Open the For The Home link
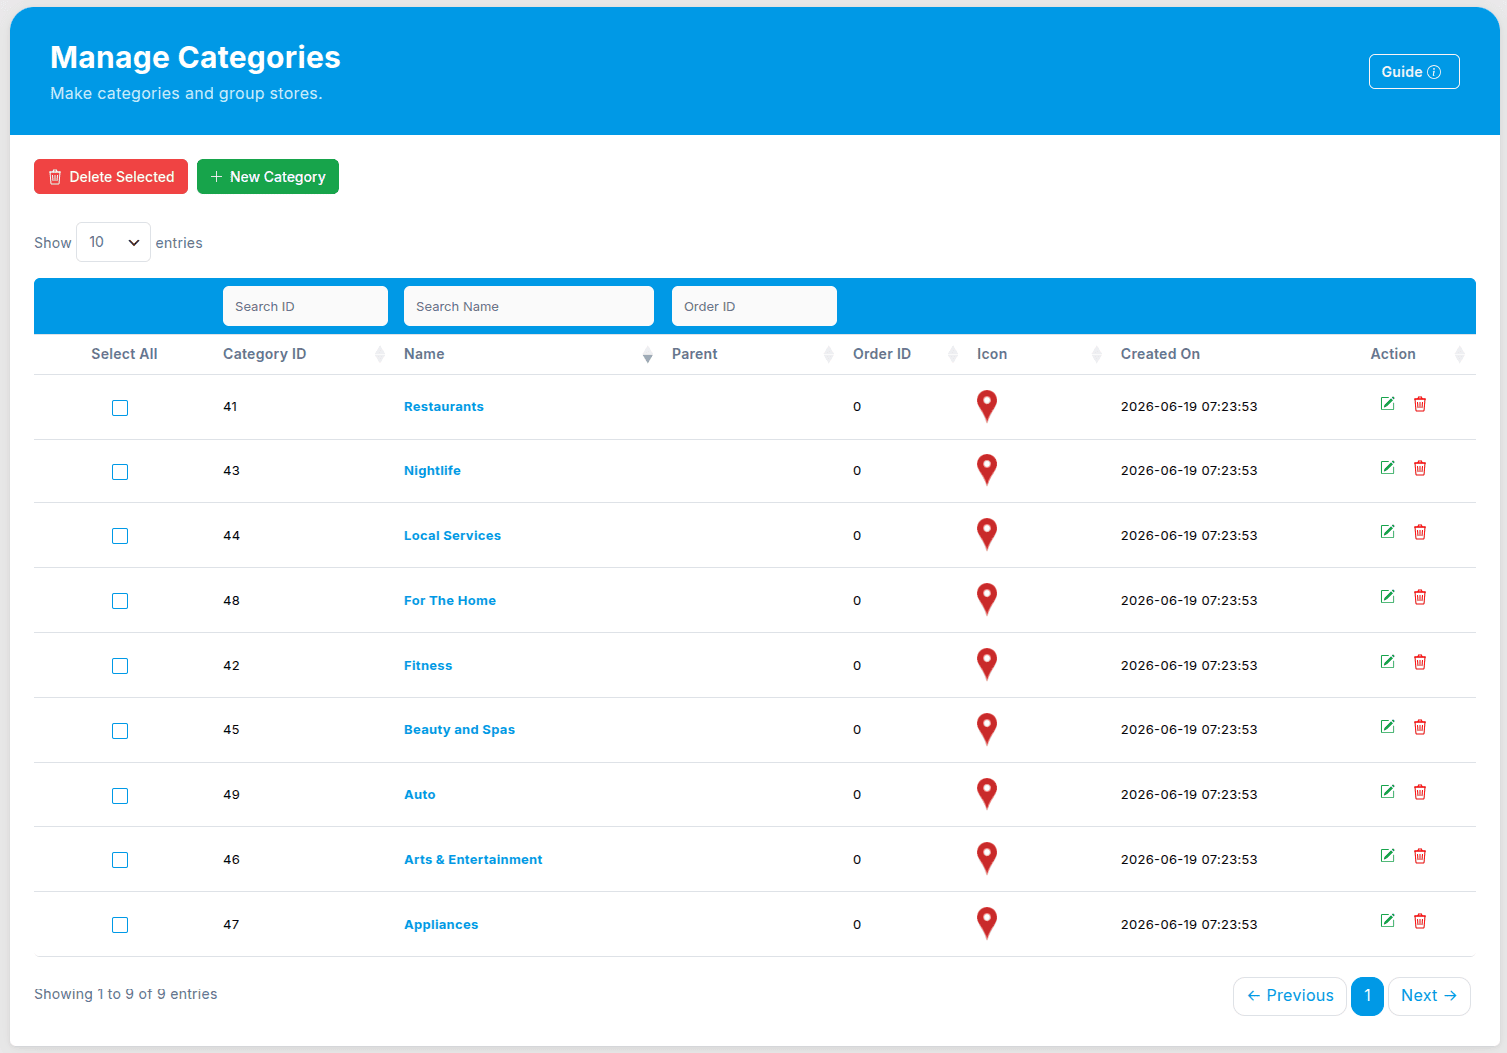Image resolution: width=1507 pixels, height=1053 pixels. (x=450, y=601)
